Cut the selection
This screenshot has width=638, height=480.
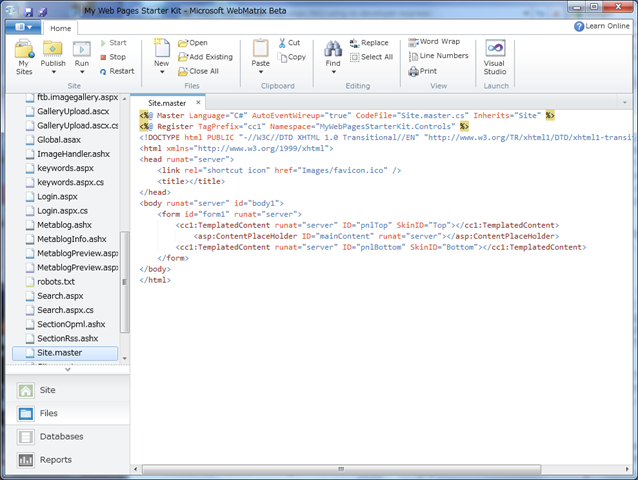tap(289, 43)
